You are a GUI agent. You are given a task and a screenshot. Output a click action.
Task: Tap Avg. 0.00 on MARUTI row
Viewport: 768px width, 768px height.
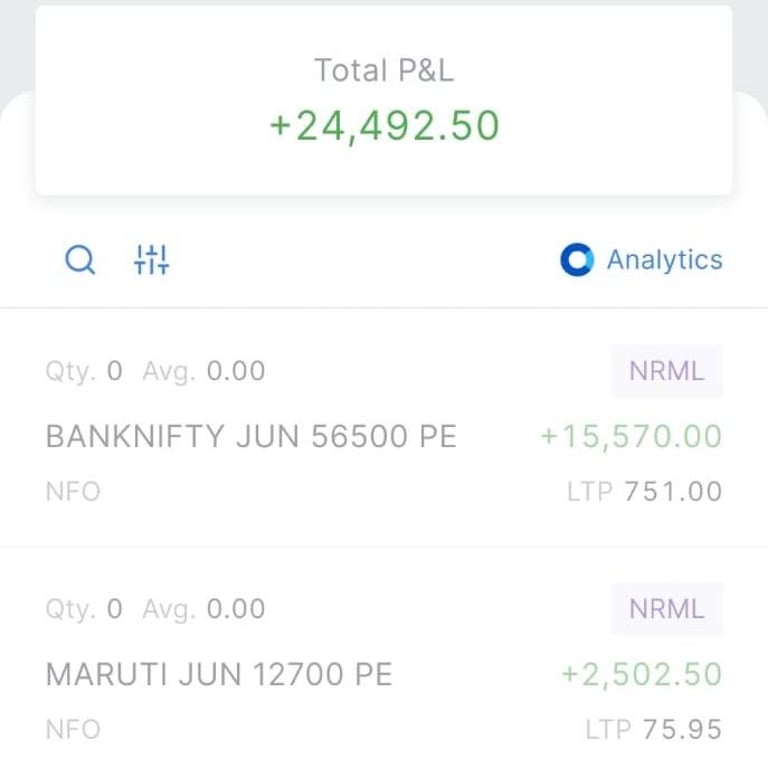204,609
